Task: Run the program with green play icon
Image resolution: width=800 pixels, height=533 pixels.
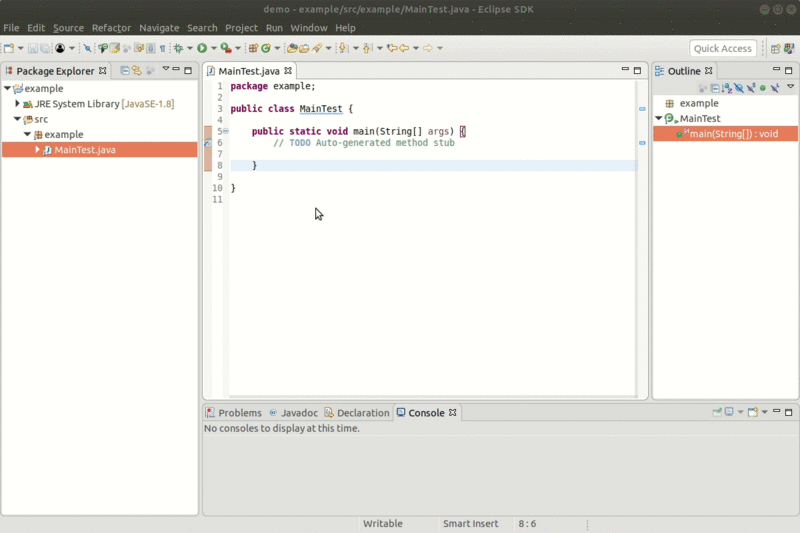Action: tap(202, 48)
